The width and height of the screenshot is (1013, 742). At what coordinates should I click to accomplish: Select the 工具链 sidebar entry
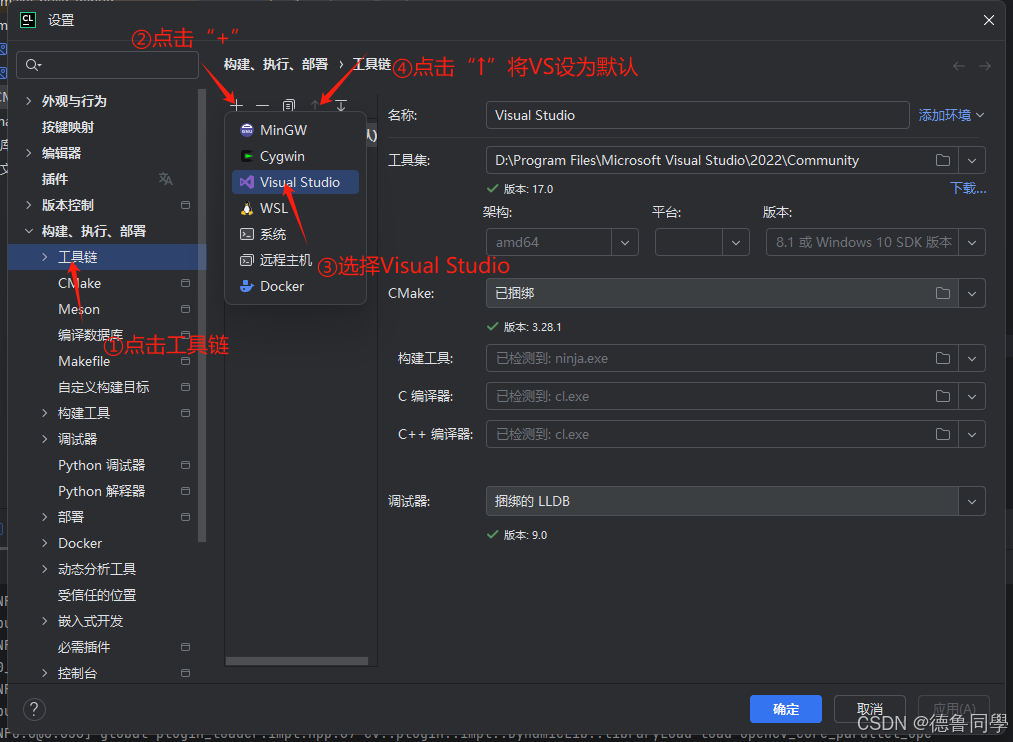coord(80,257)
